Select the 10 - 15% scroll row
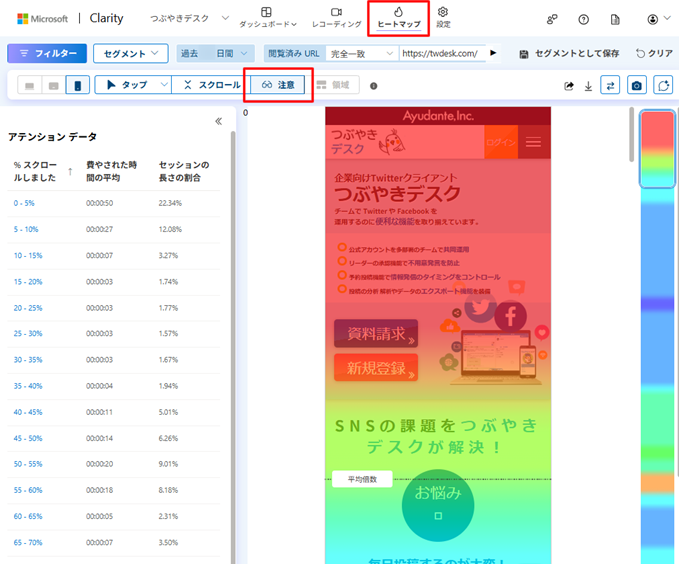 [113, 256]
